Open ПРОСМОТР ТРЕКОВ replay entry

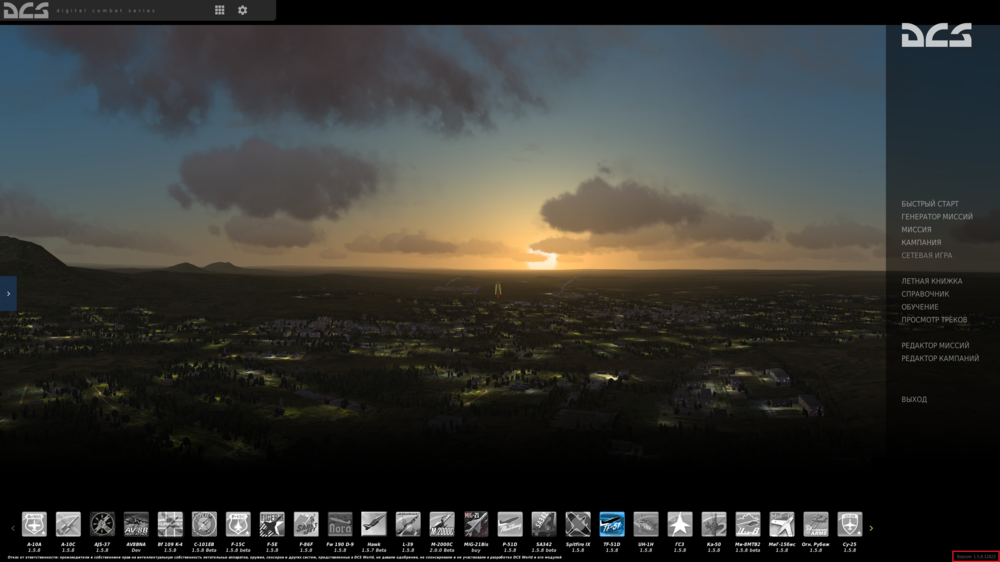point(934,320)
